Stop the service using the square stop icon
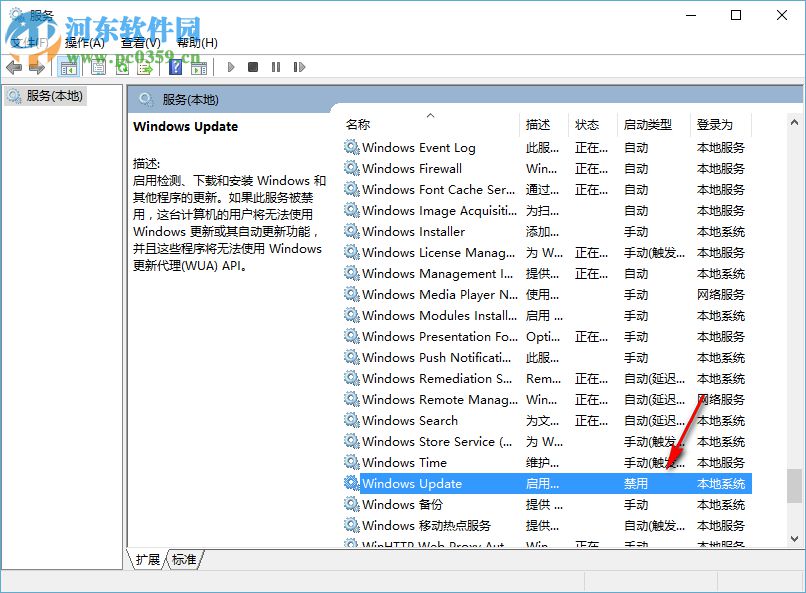The image size is (806, 593). [253, 66]
